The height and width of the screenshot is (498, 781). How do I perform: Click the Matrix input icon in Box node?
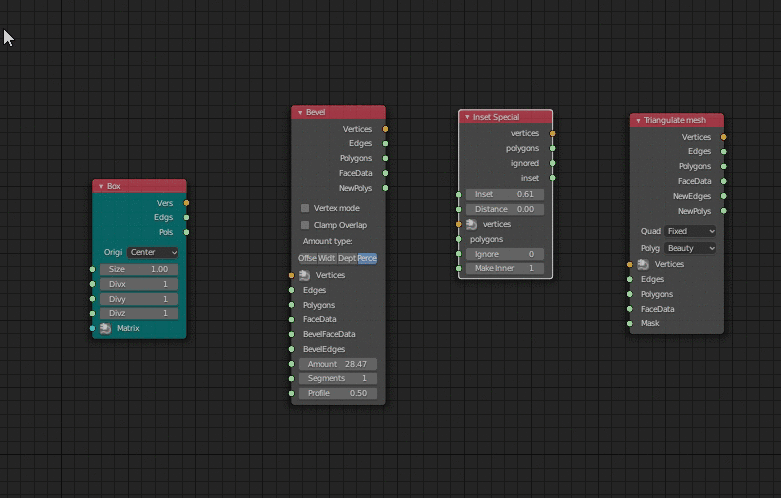tap(105, 328)
